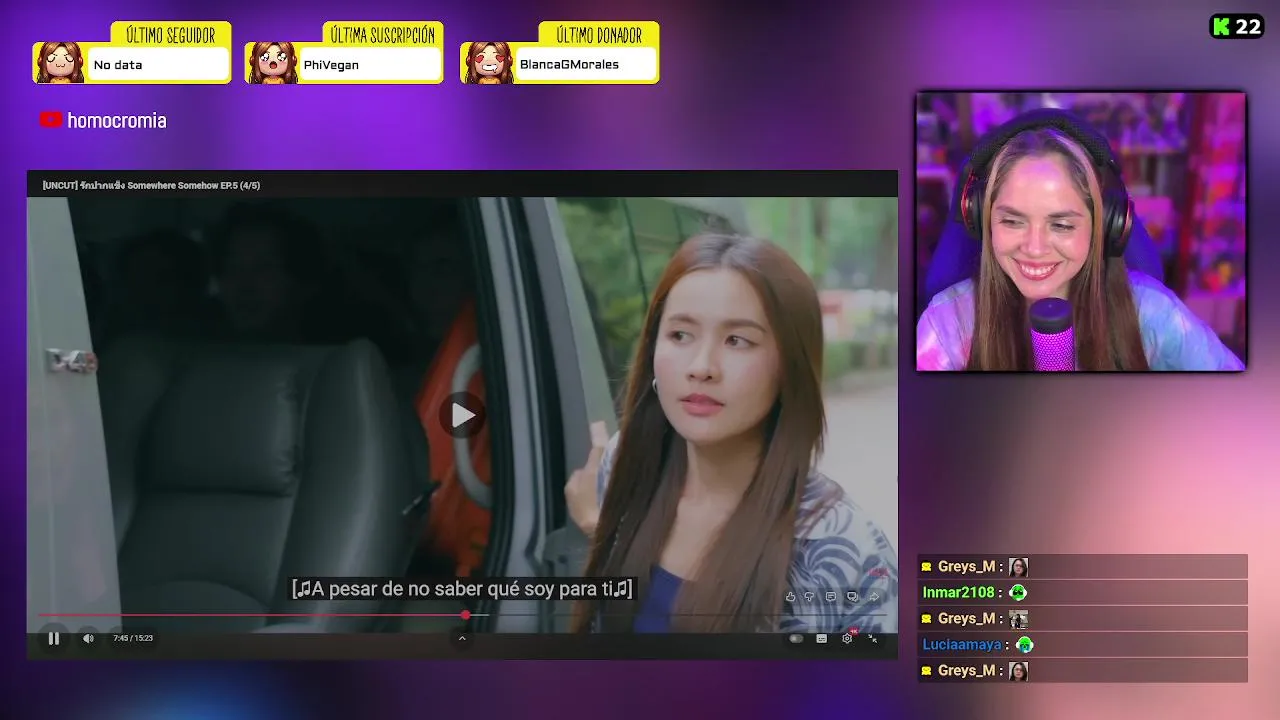Screen dimensions: 1280x720
Task: Pause the video with the pause button
Action: click(x=54, y=638)
